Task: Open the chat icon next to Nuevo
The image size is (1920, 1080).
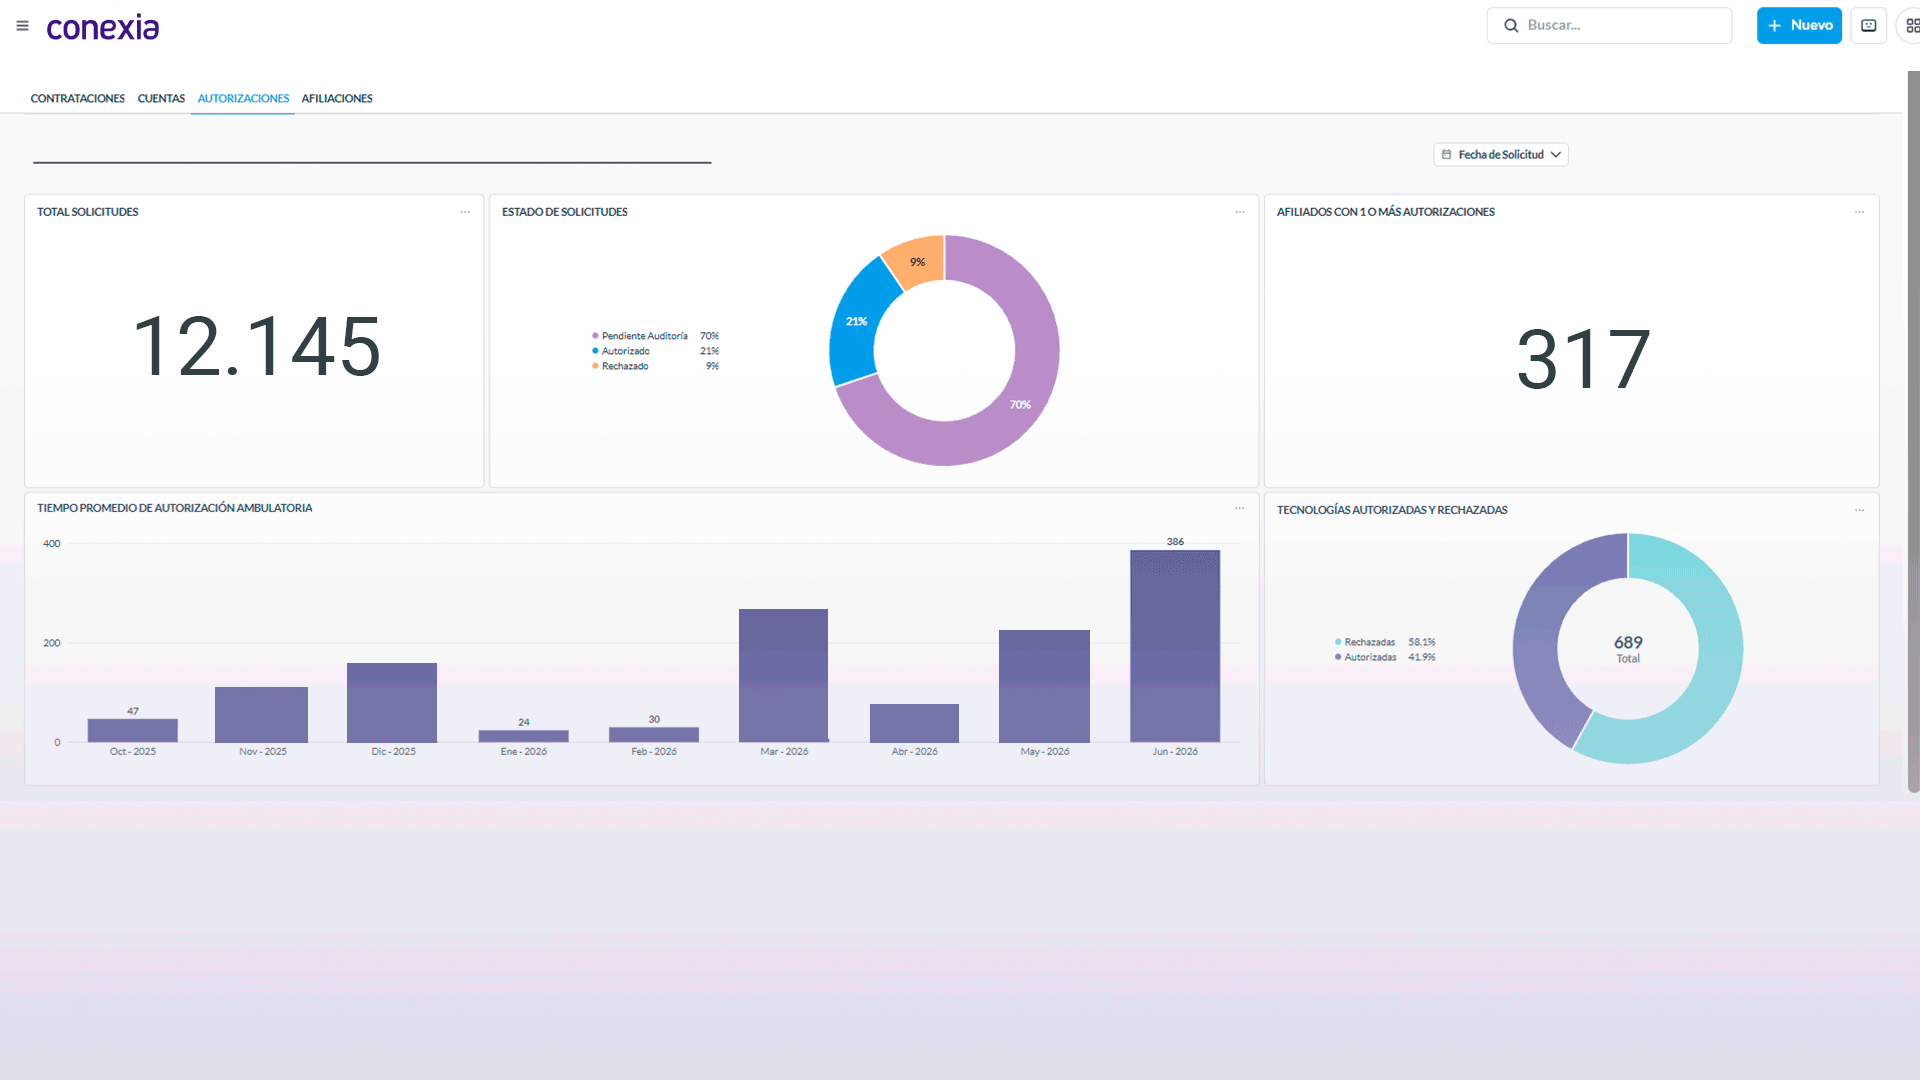Action: [1868, 26]
